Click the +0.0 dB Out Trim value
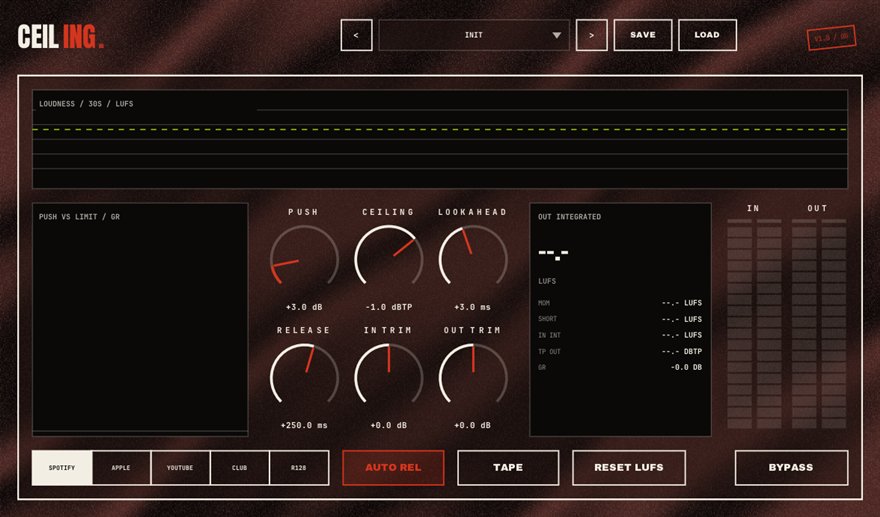The height and width of the screenshot is (517, 880). click(473, 426)
